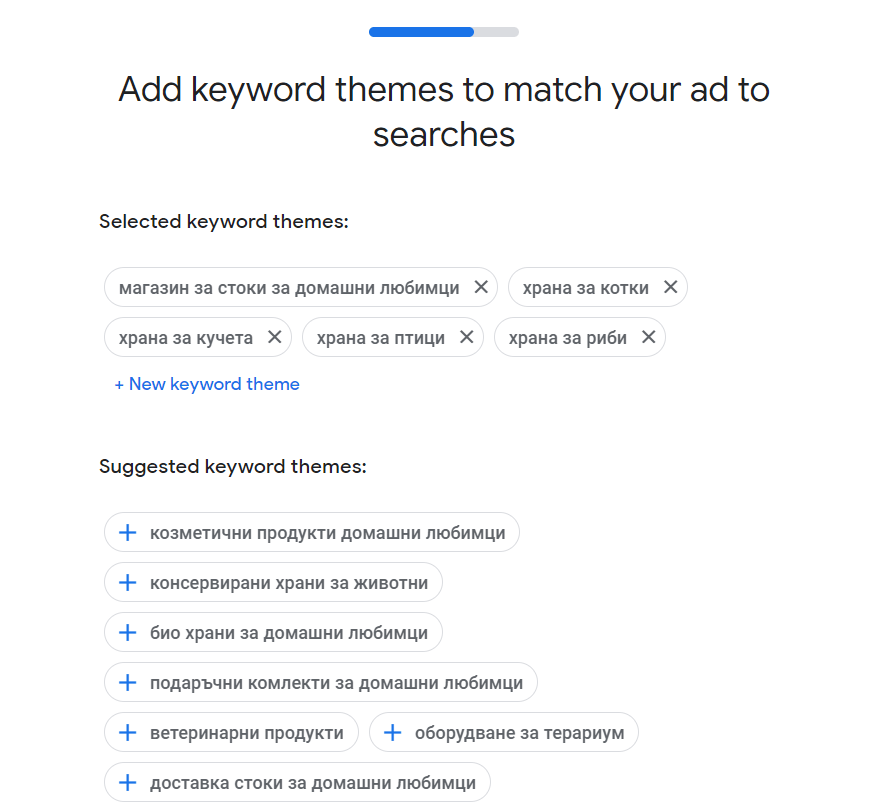Select the 'храна за котки' chip label
The image size is (881, 803).
585,288
